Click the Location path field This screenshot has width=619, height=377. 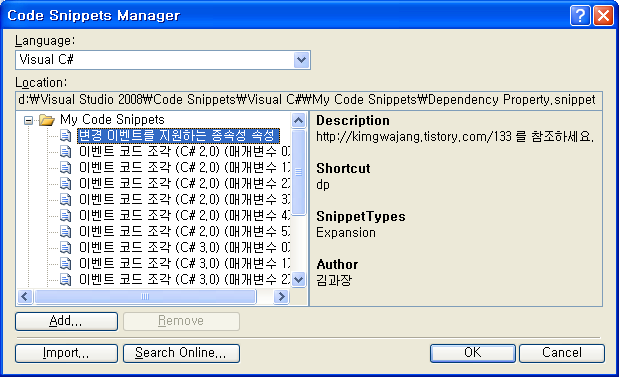[309, 100]
